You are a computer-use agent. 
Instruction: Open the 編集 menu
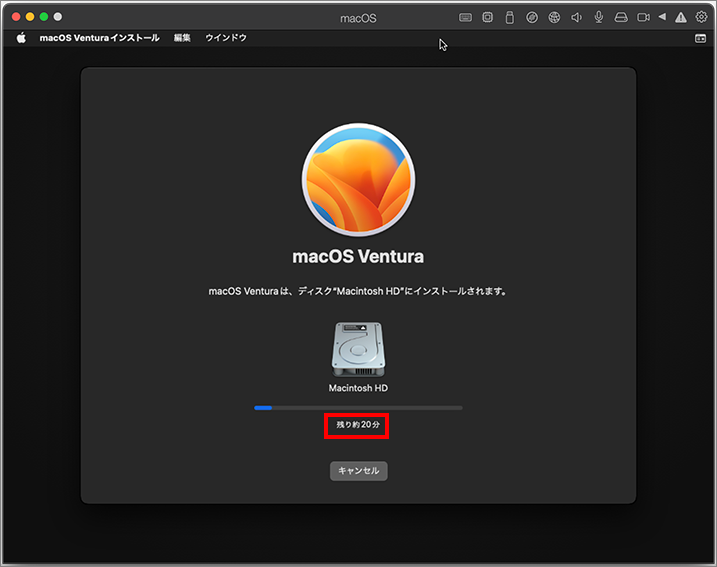182,38
